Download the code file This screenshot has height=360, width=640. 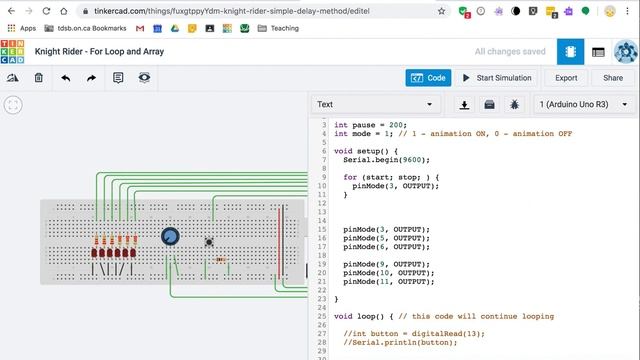[464, 105]
